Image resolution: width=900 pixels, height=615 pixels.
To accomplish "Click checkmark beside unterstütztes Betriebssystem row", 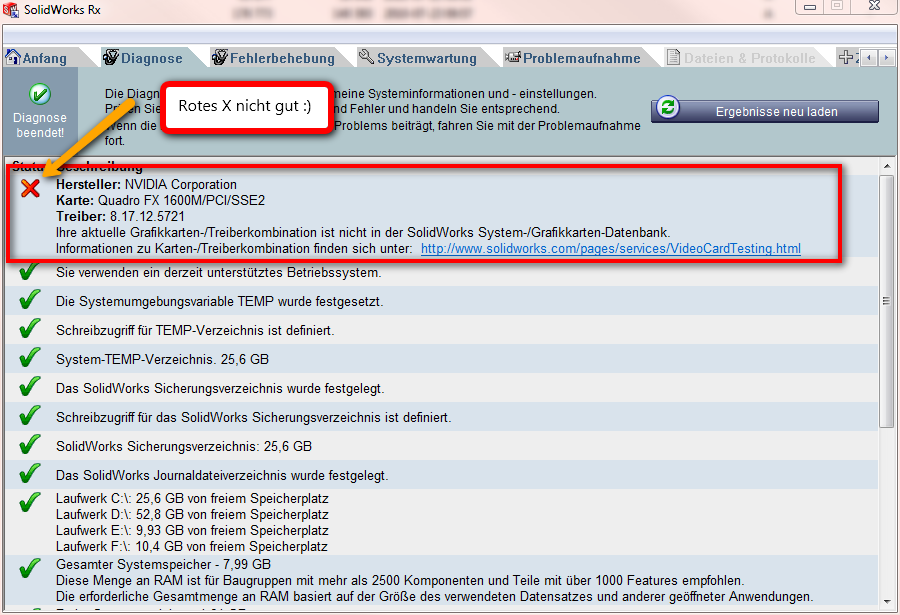I will tap(30, 270).
